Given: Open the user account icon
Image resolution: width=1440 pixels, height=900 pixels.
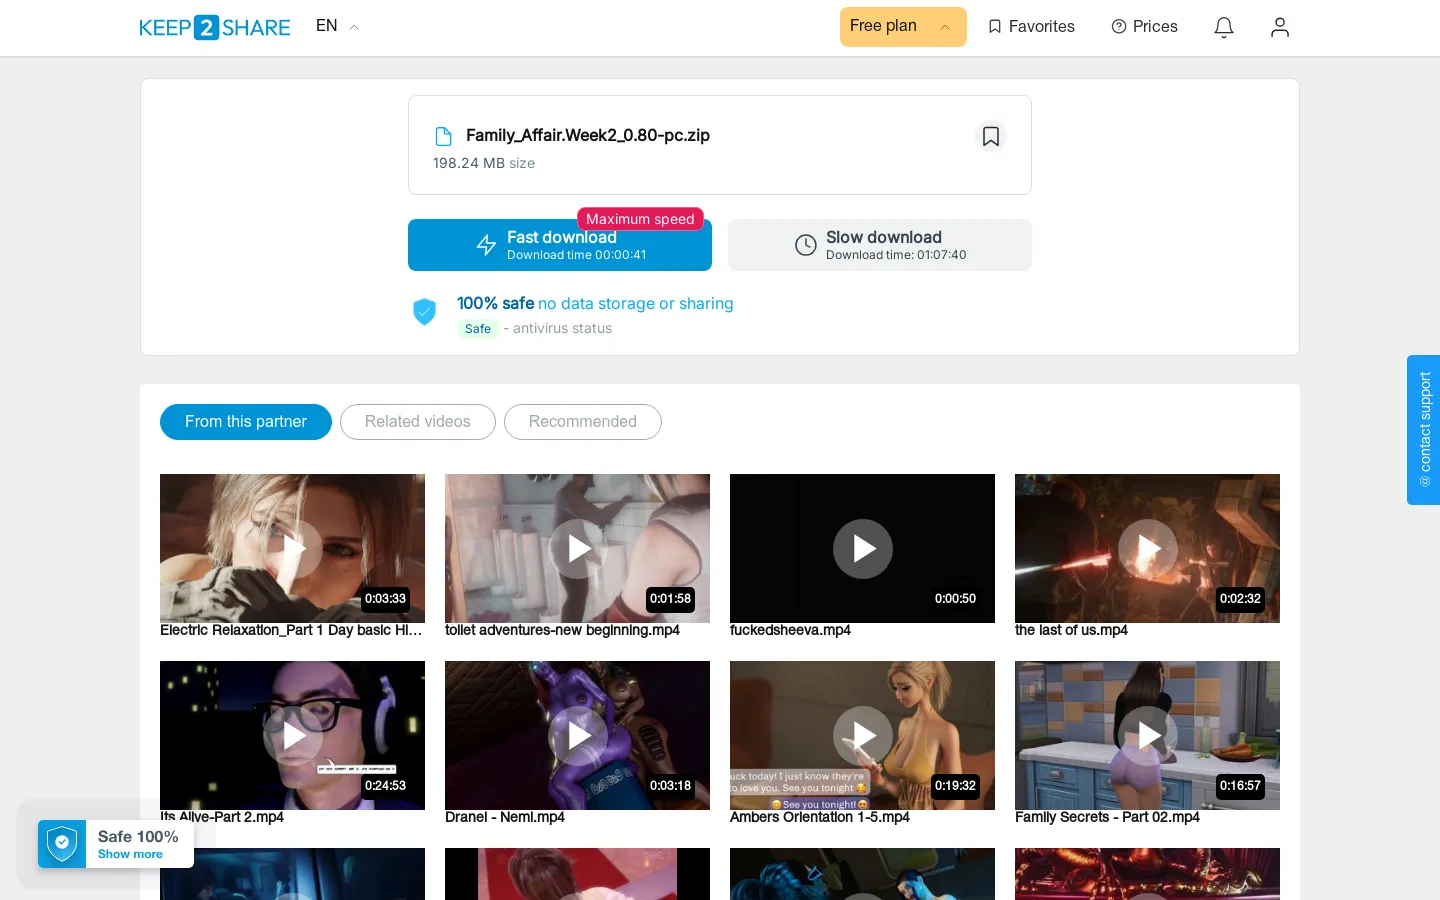Looking at the screenshot, I should click(x=1280, y=27).
